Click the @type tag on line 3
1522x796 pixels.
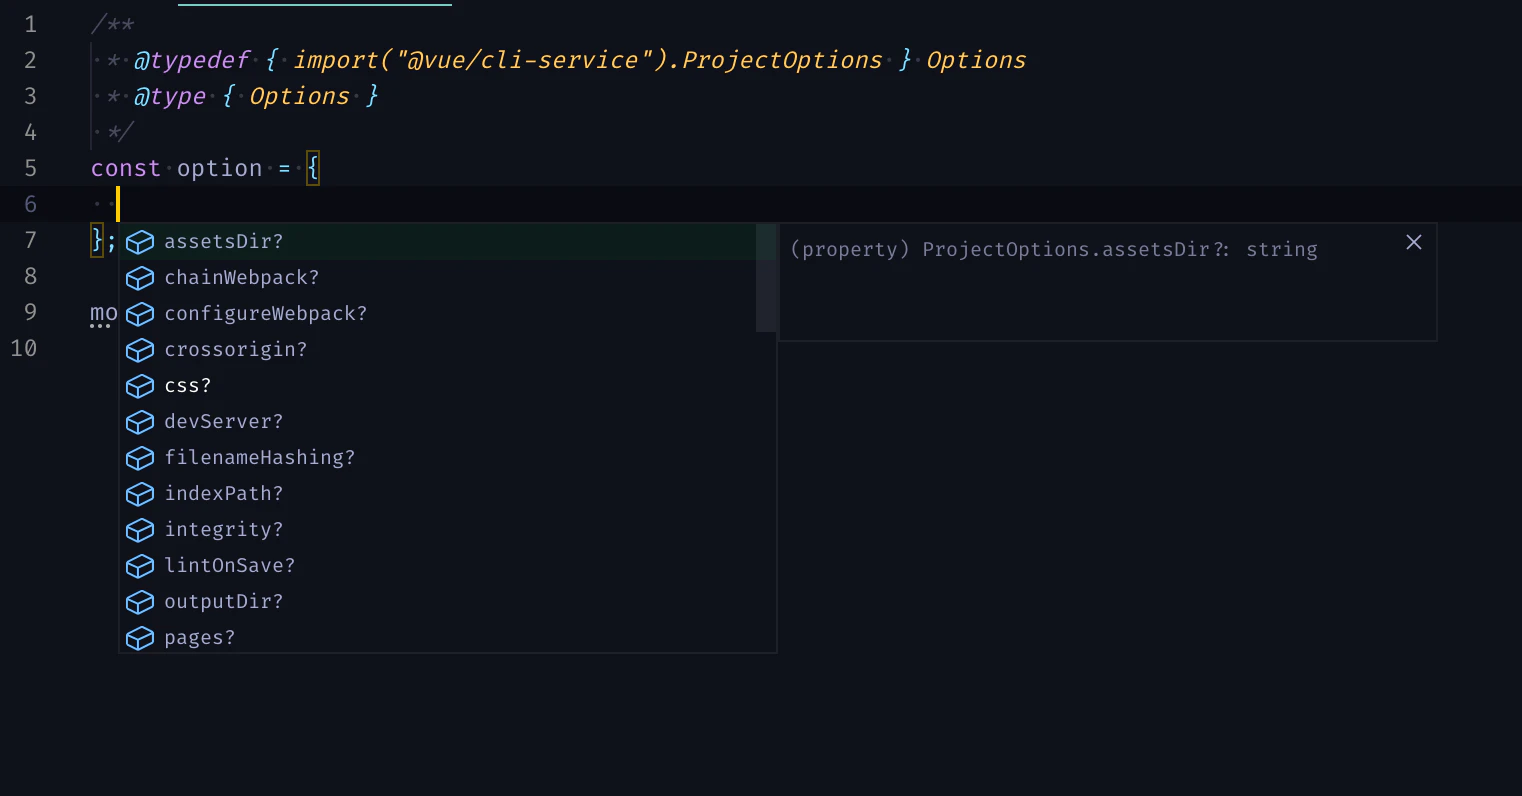[170, 96]
